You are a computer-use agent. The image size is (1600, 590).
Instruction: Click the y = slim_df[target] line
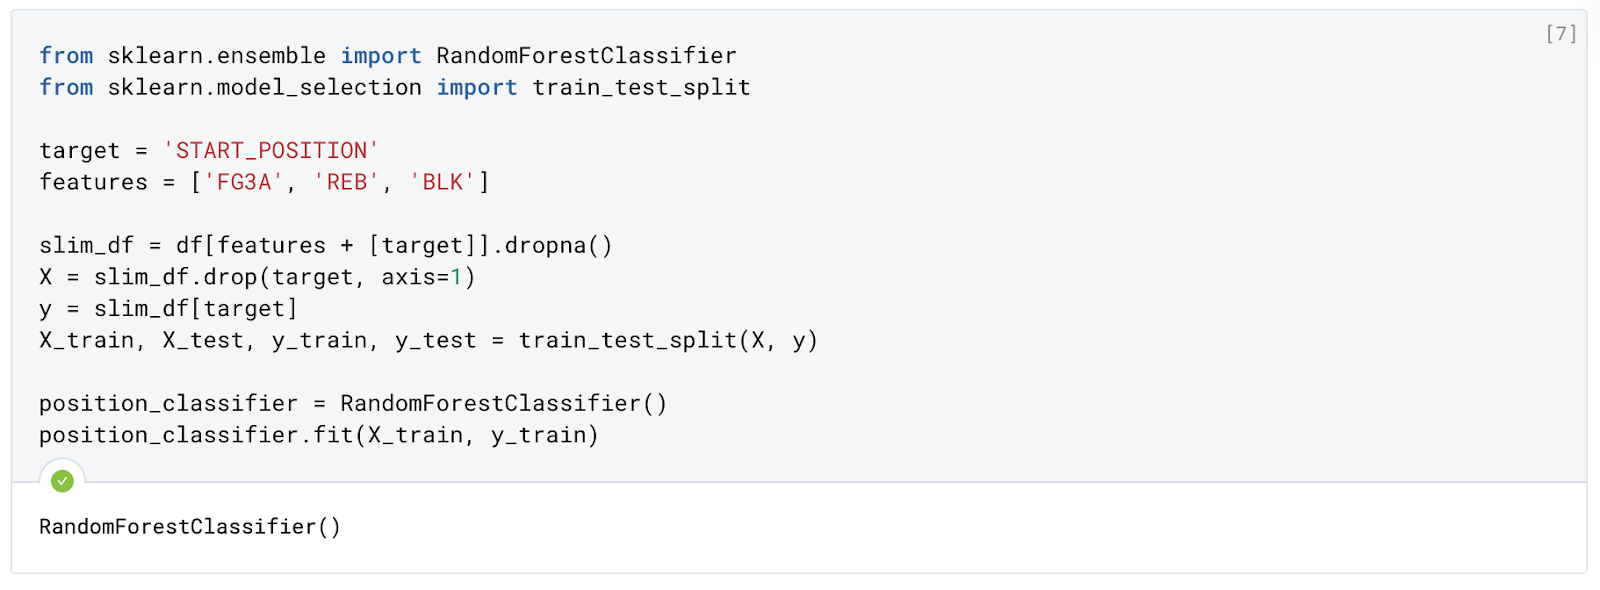click(168, 309)
